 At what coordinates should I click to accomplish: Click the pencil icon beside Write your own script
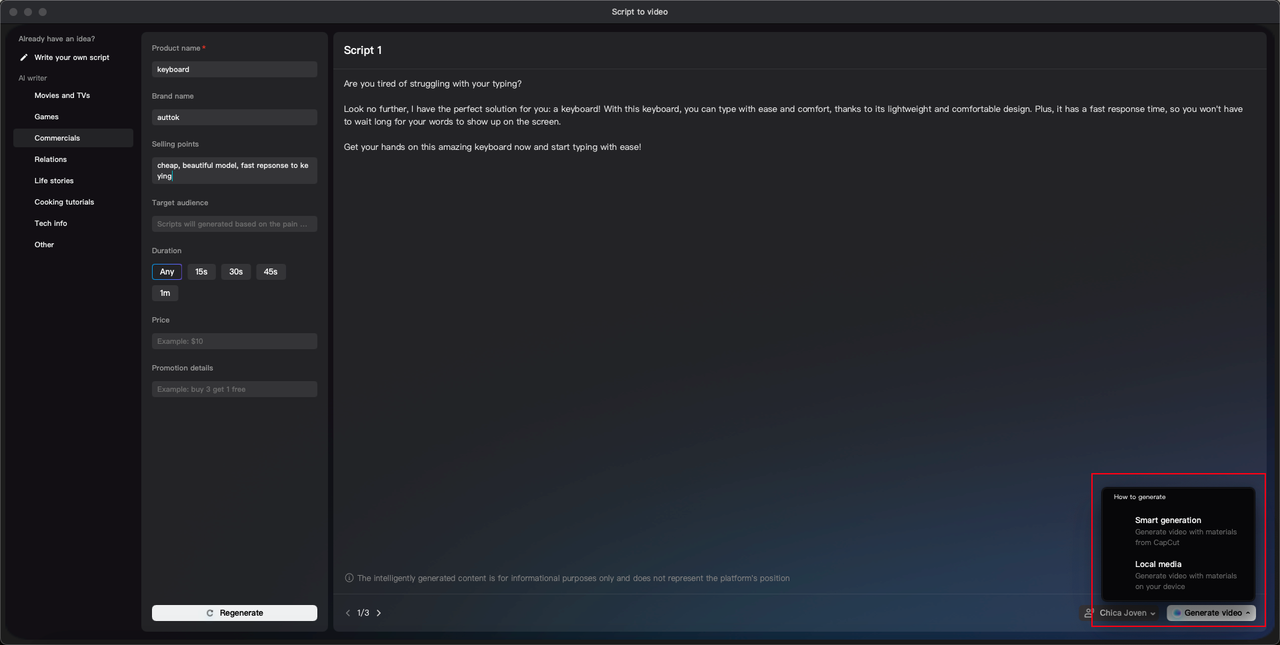(24, 57)
